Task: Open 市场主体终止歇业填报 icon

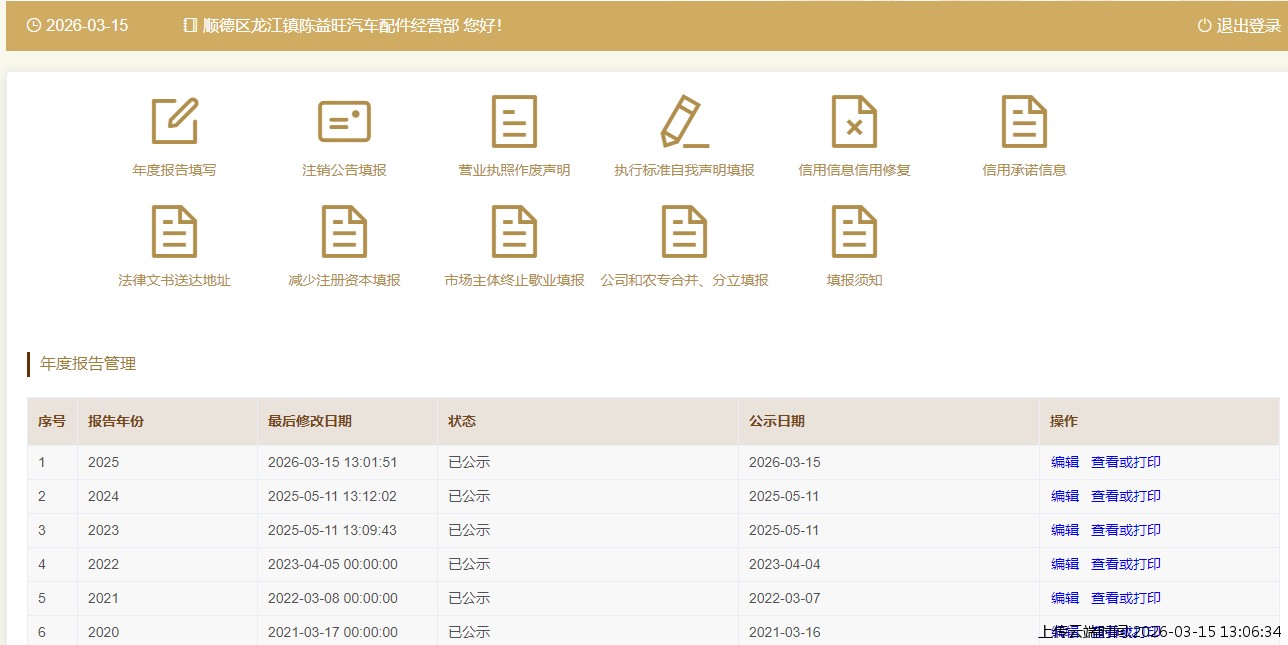Action: pos(514,232)
